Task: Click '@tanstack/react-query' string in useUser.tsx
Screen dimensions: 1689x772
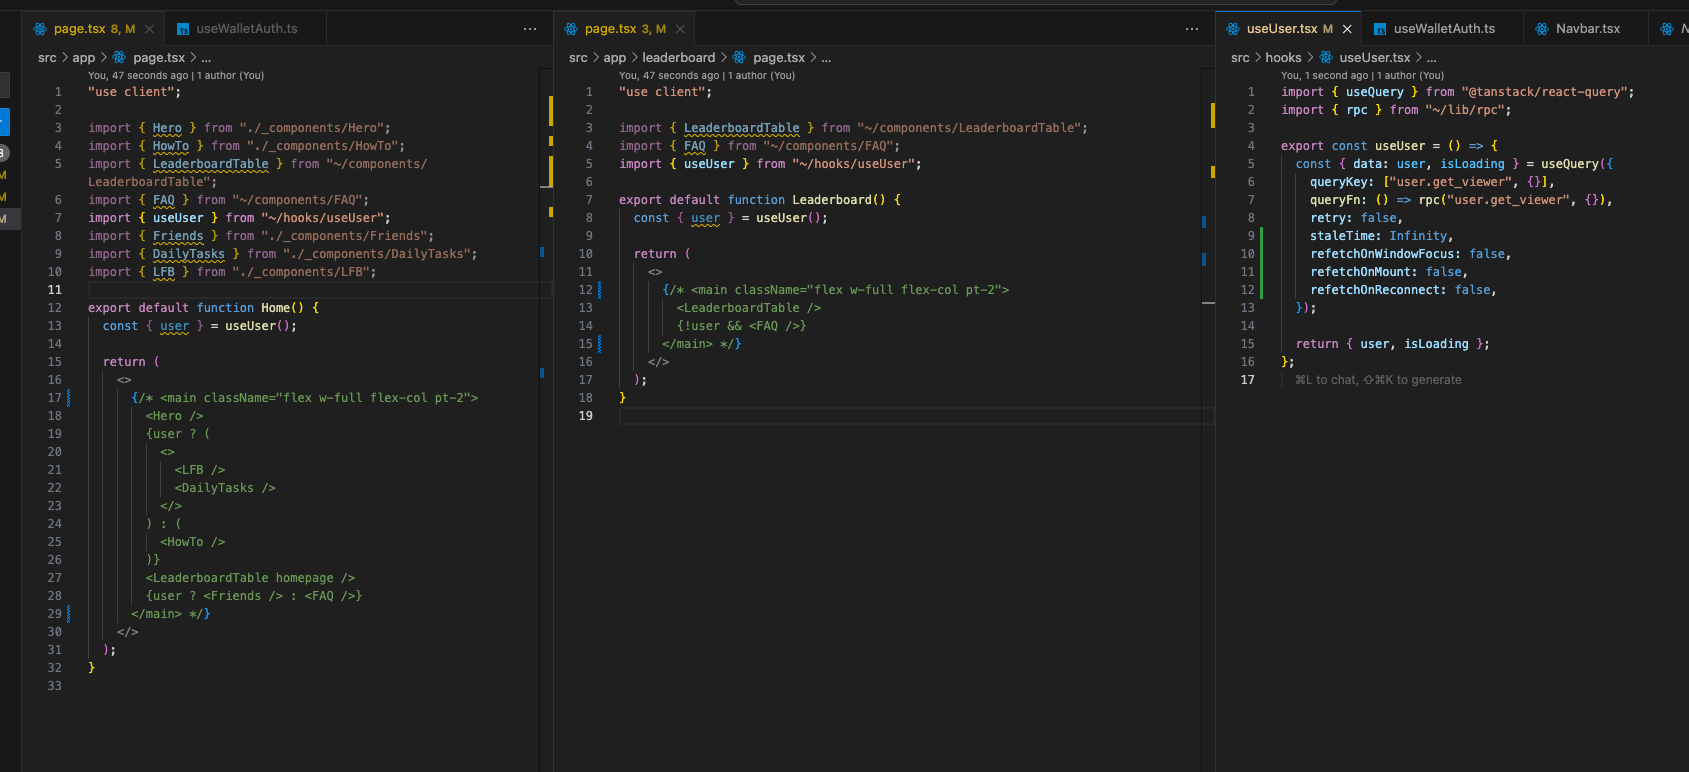Action: (1544, 92)
